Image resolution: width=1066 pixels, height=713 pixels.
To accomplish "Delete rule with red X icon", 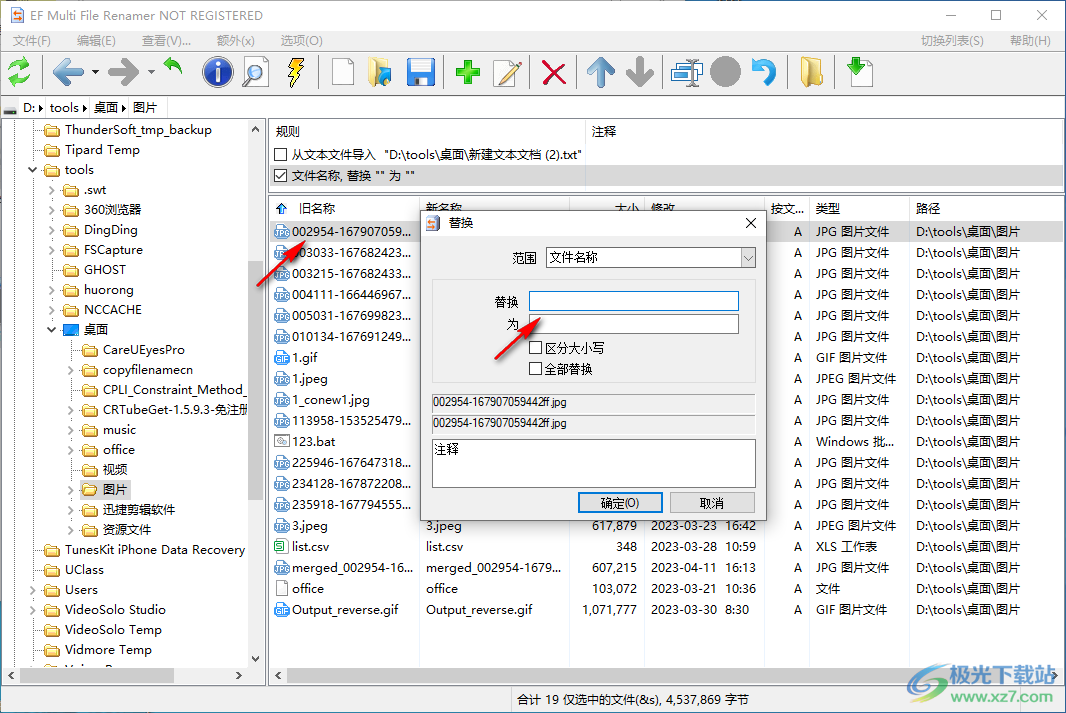I will pyautogui.click(x=554, y=73).
